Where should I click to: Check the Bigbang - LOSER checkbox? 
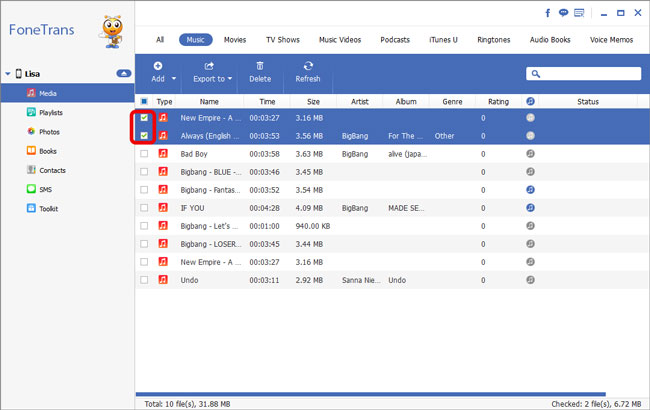tap(144, 243)
